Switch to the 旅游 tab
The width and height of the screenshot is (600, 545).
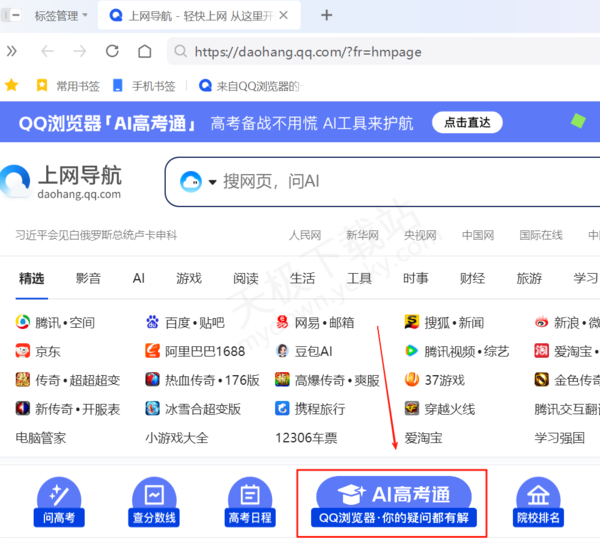tap(529, 278)
